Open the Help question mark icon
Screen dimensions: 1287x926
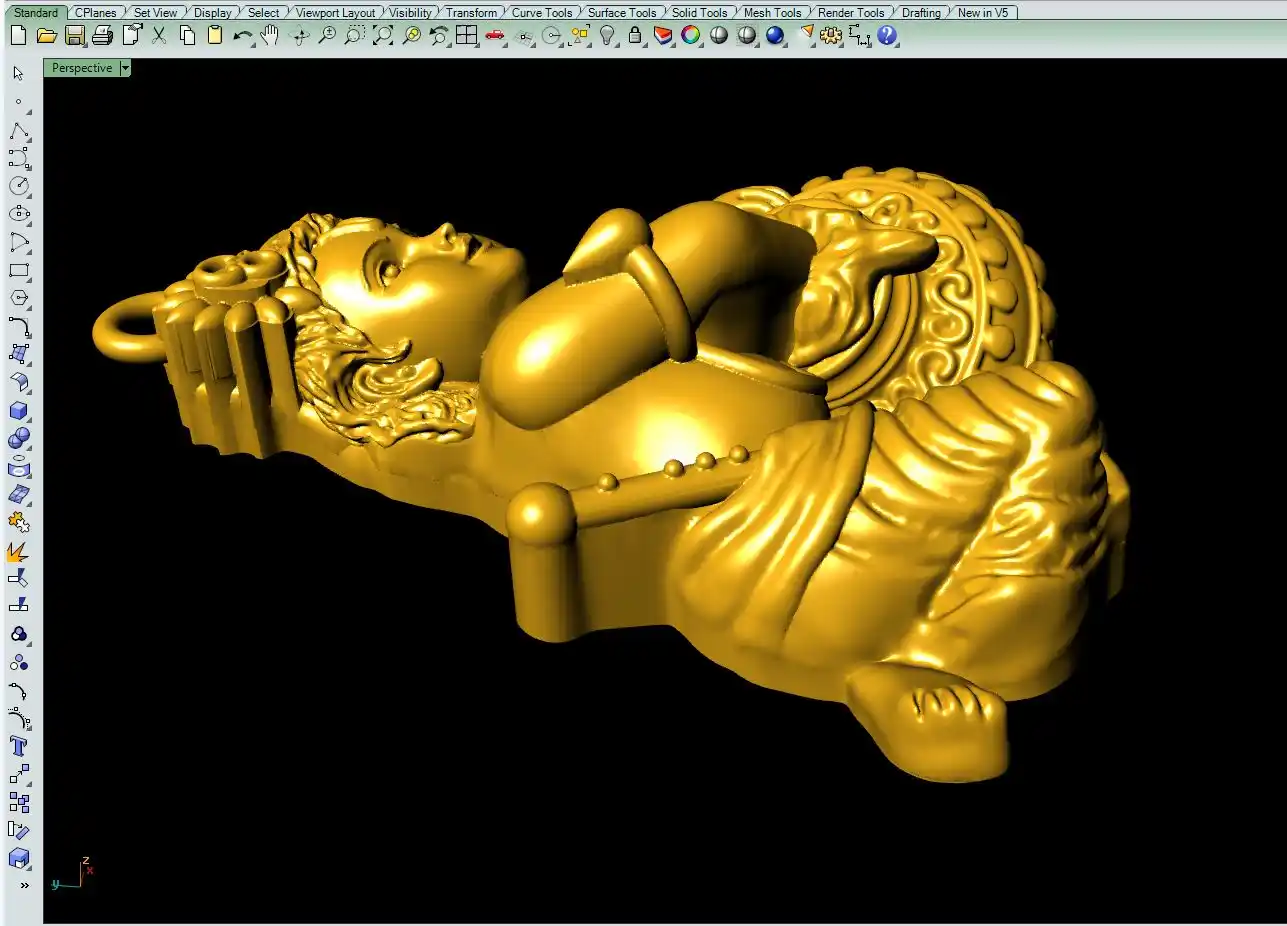[887, 36]
